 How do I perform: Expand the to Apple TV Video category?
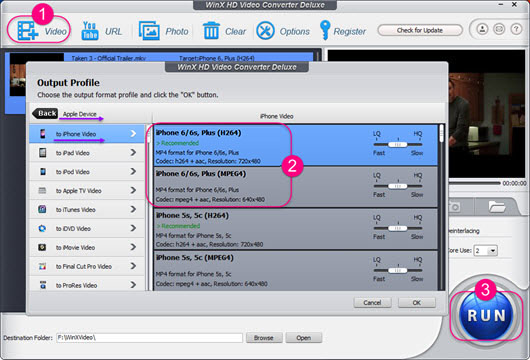pyautogui.click(x=87, y=191)
